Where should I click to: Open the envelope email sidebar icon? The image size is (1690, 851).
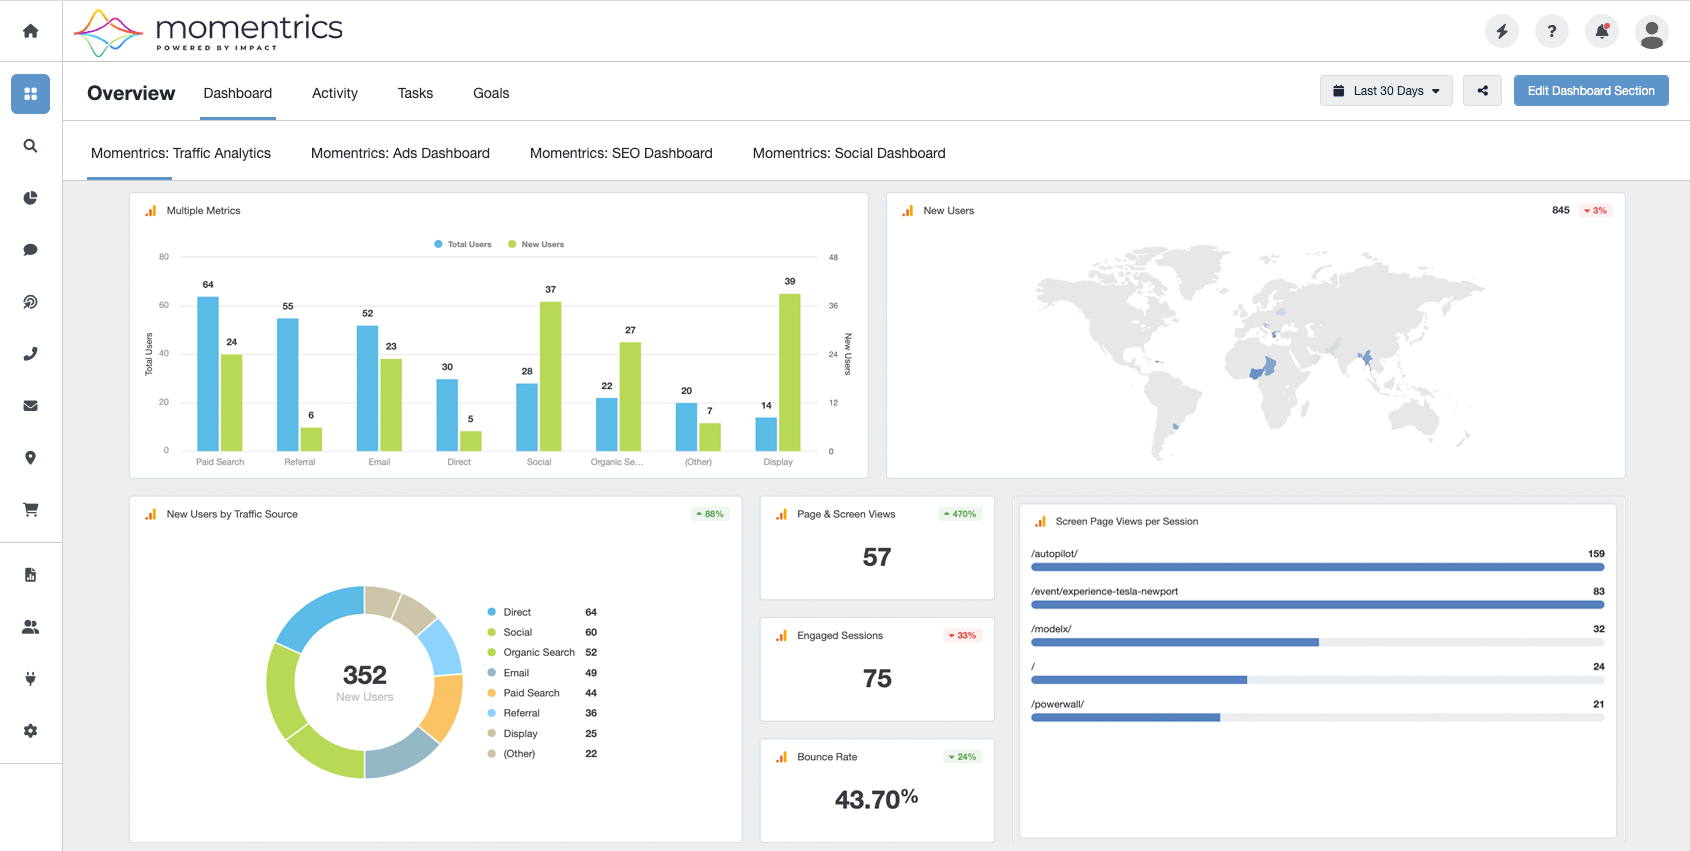[x=30, y=406]
